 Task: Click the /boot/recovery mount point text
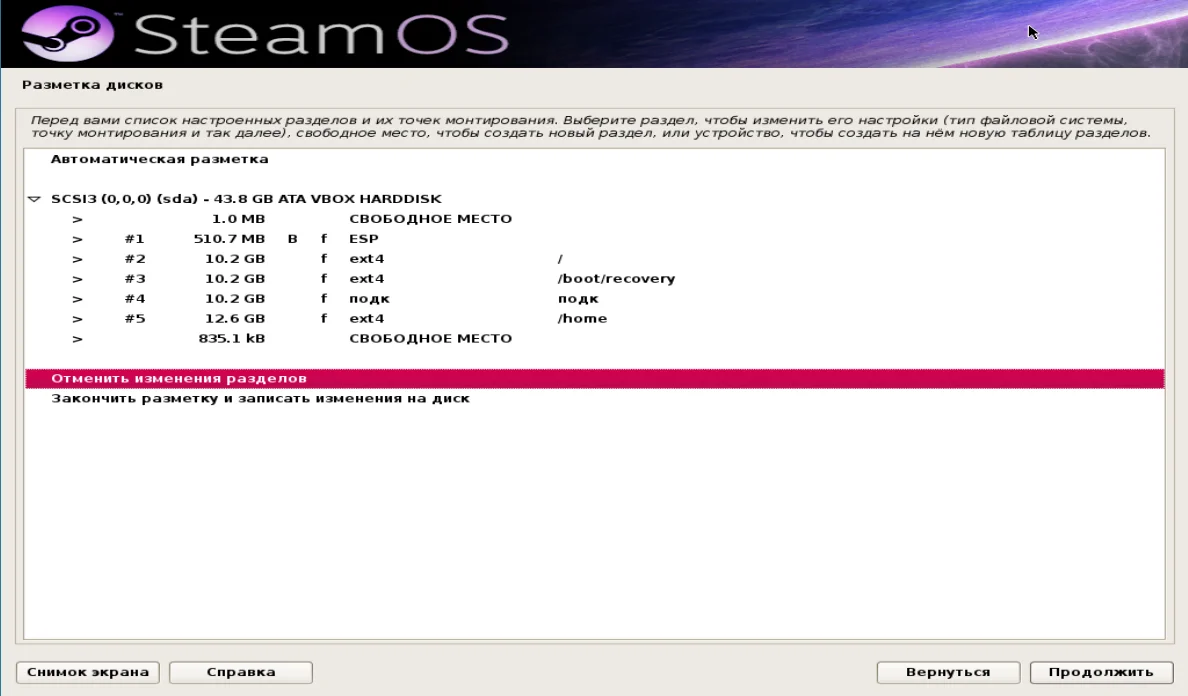coord(616,279)
